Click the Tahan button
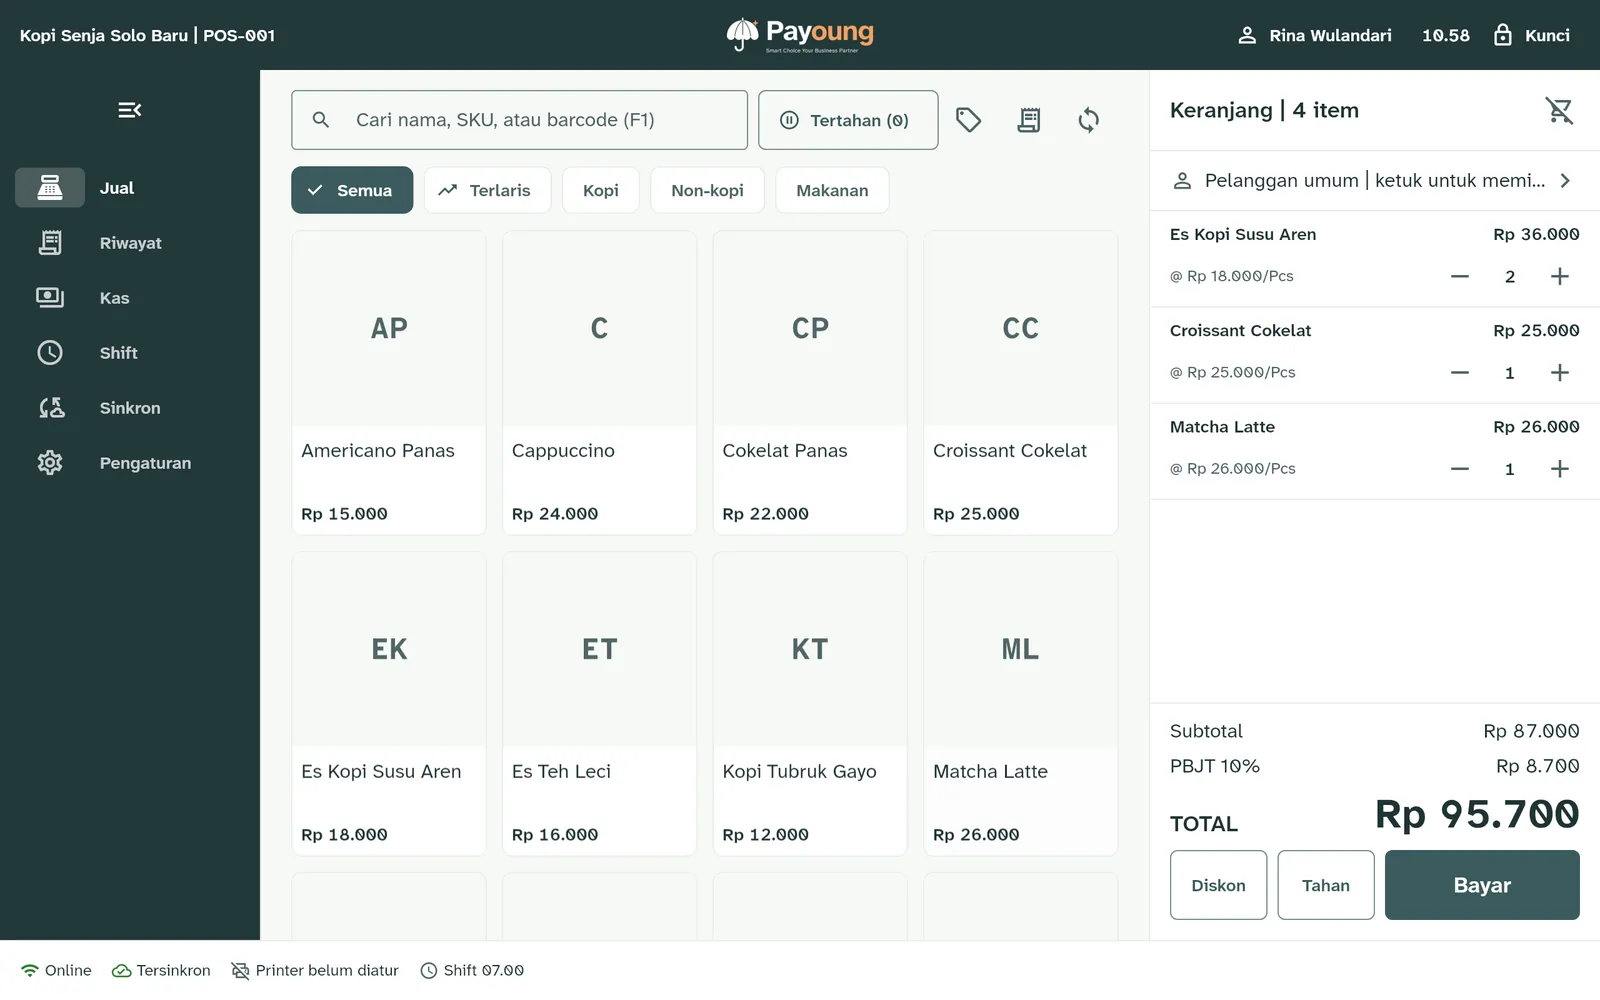Screen dimensions: 1600x1000 point(1326,885)
